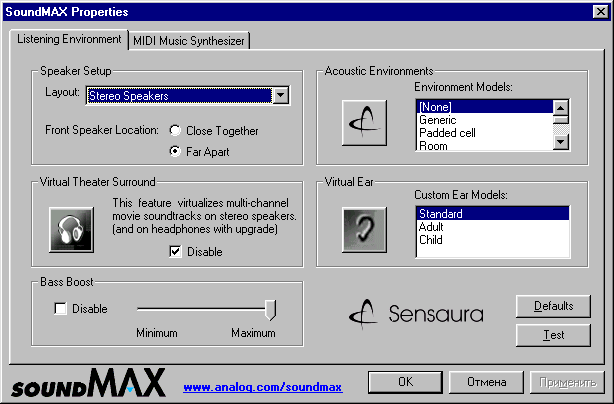Switch to the MIDI Music Synthesizer tab
614x404 pixels.
[189, 41]
